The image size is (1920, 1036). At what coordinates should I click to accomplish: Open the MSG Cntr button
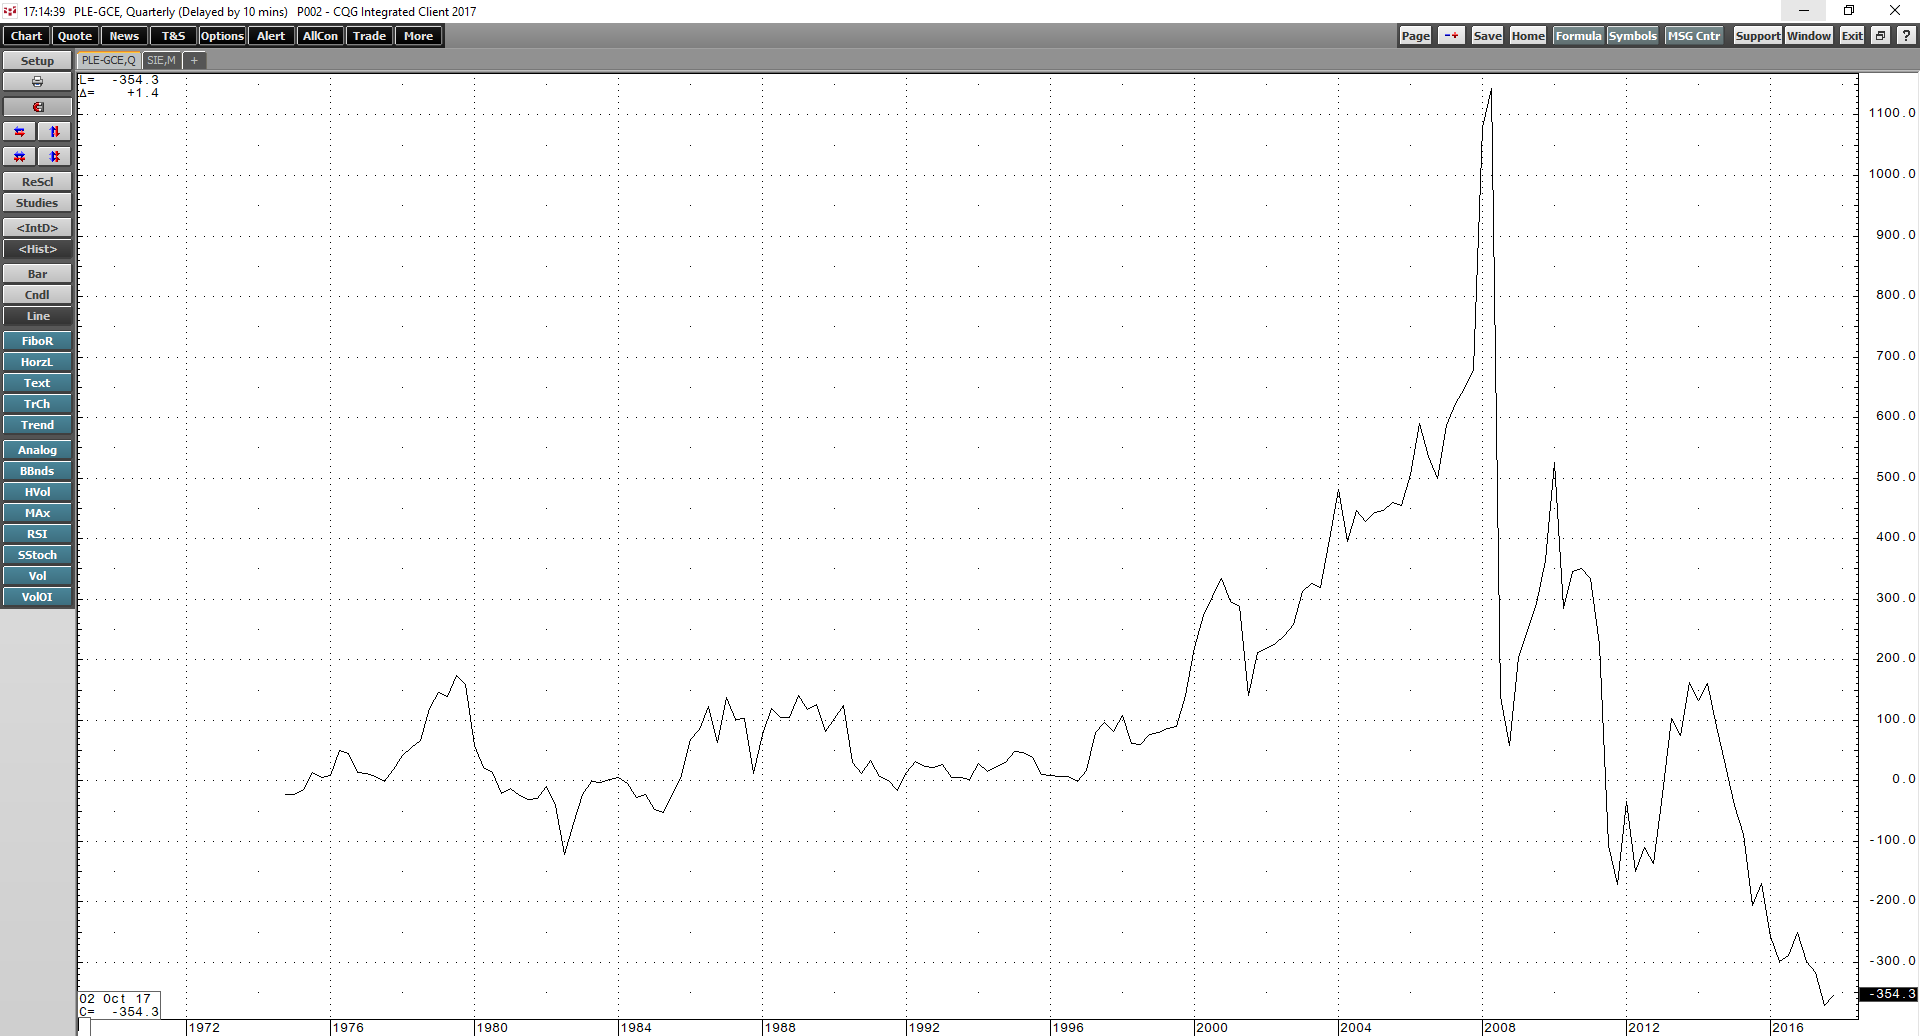pos(1694,36)
